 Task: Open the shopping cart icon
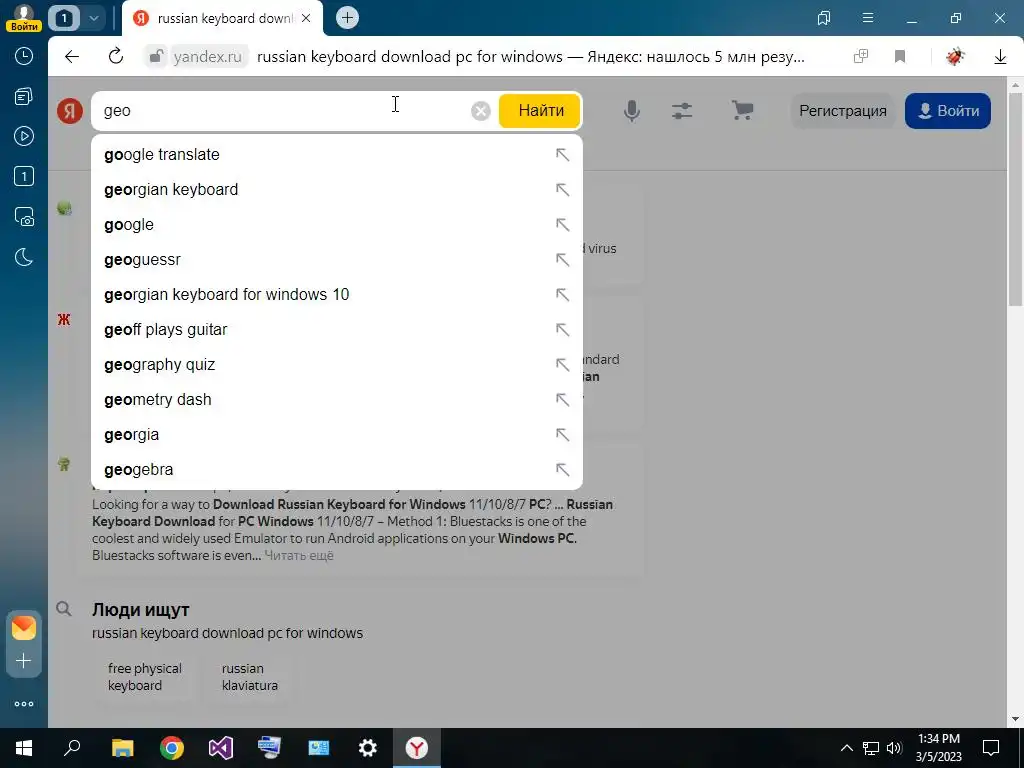(743, 110)
